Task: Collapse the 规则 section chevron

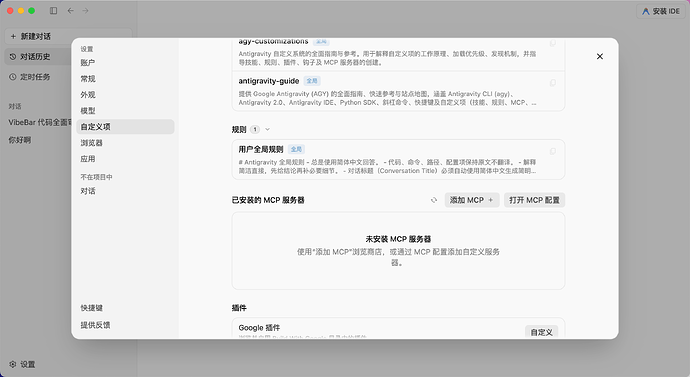Action: [268, 129]
